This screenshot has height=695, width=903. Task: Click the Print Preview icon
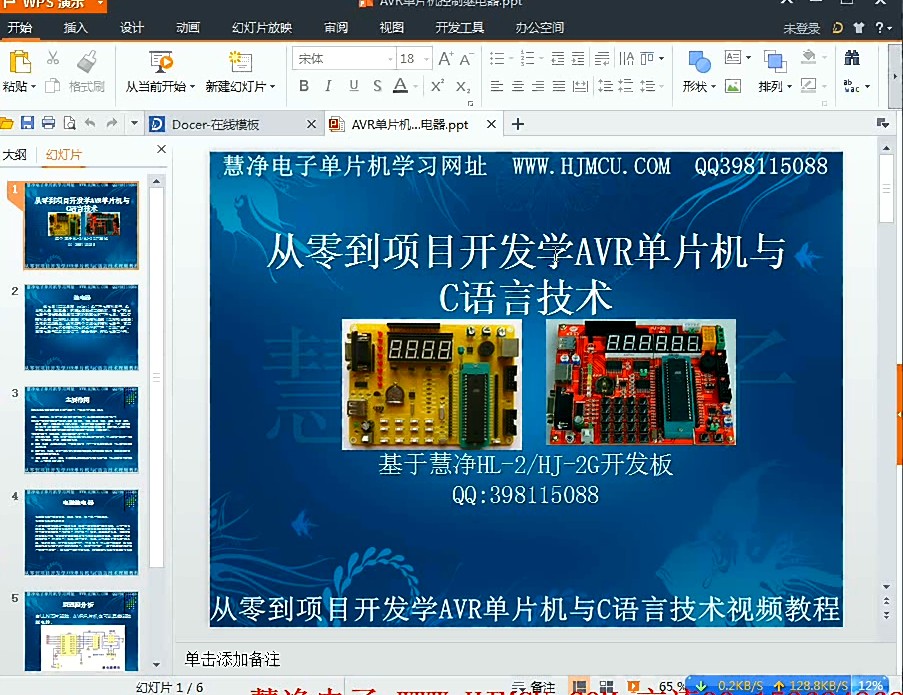[70, 123]
